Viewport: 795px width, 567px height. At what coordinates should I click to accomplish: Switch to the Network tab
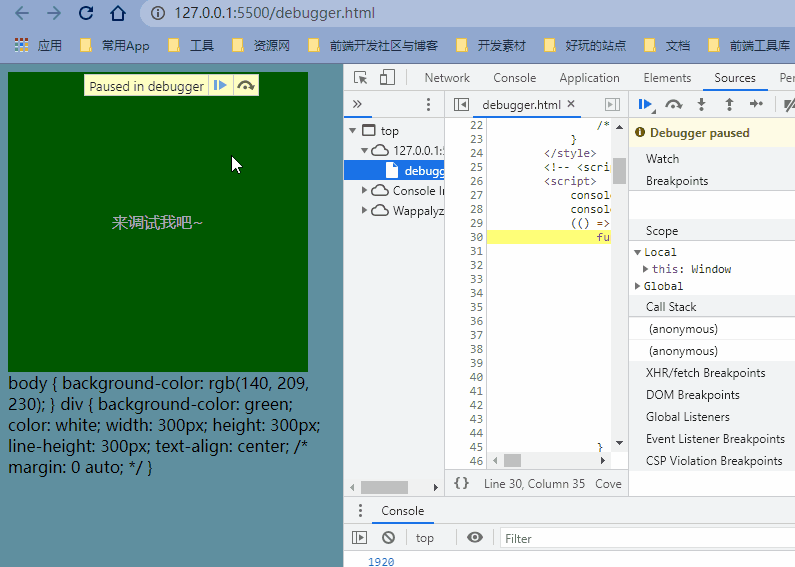point(447,78)
